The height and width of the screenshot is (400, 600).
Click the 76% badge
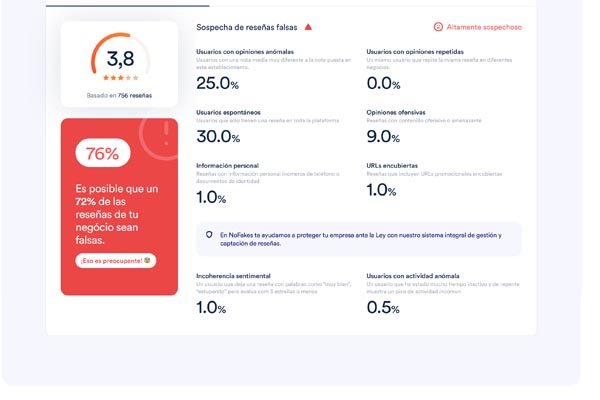point(103,153)
